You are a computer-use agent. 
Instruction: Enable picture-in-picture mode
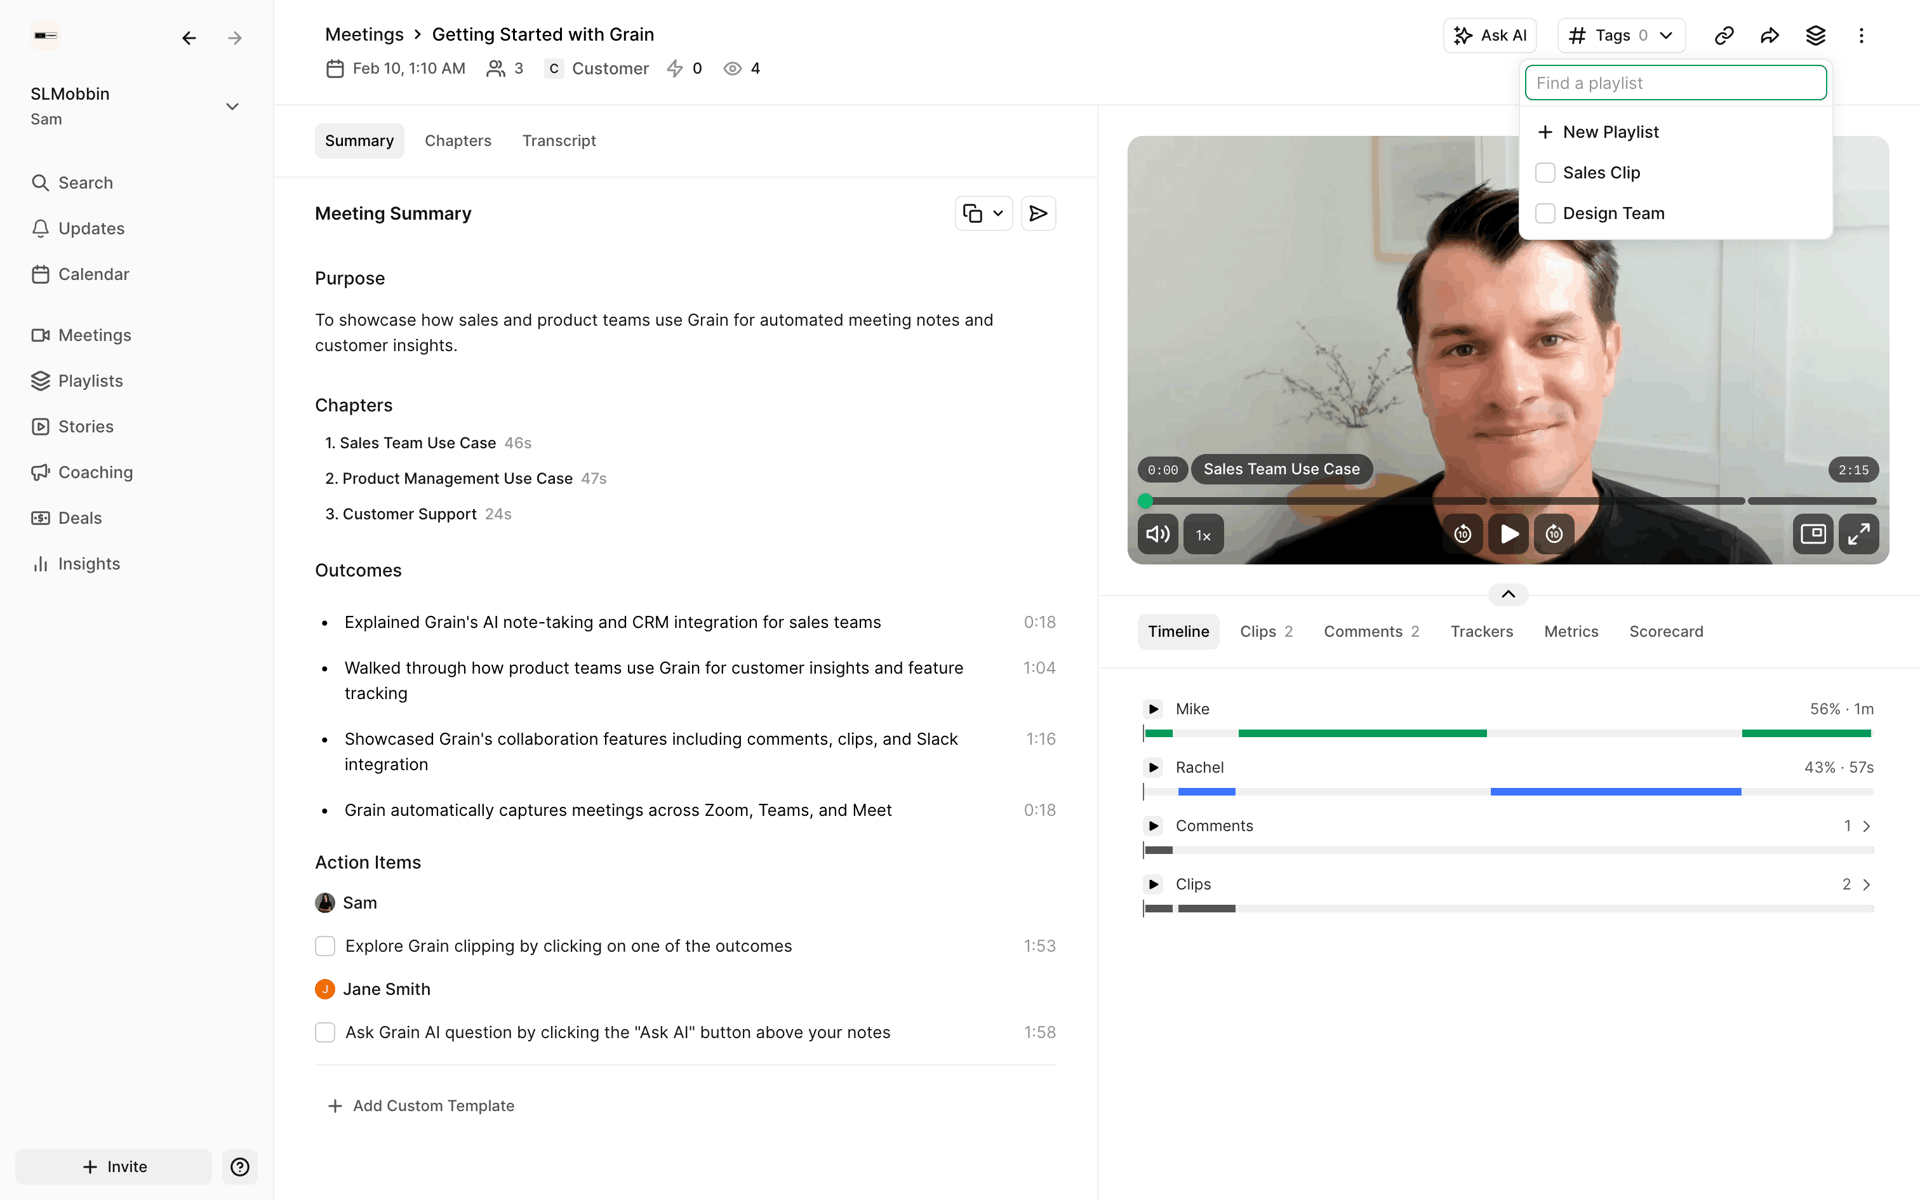click(1813, 534)
